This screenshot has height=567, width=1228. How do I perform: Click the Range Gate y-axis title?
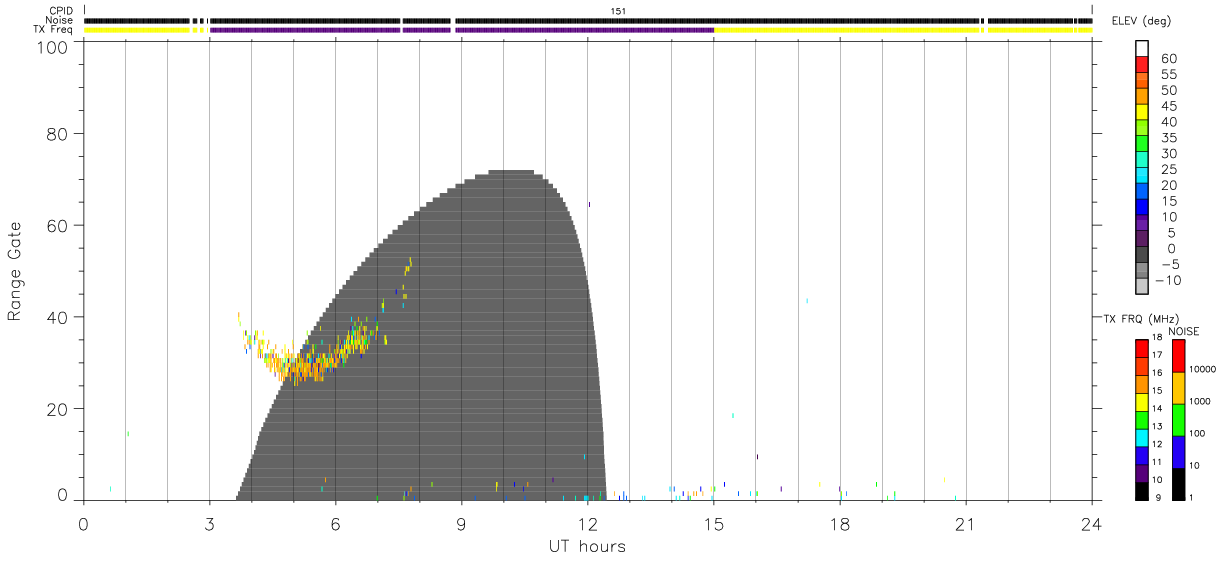(15, 271)
